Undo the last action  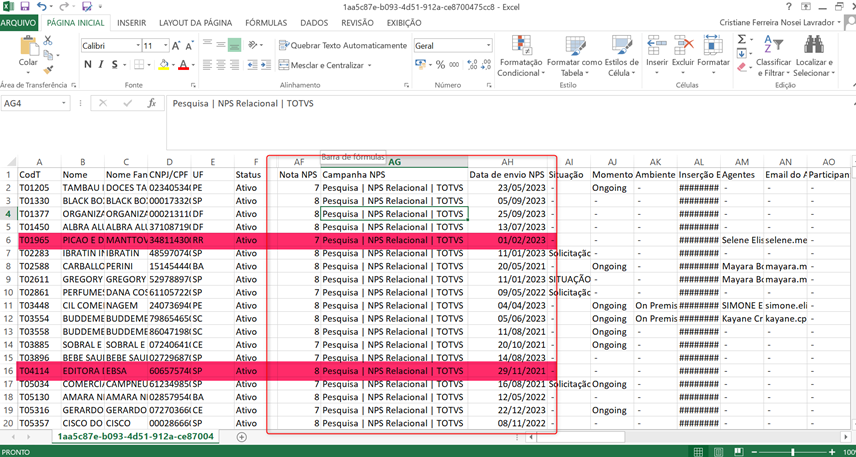pos(43,7)
